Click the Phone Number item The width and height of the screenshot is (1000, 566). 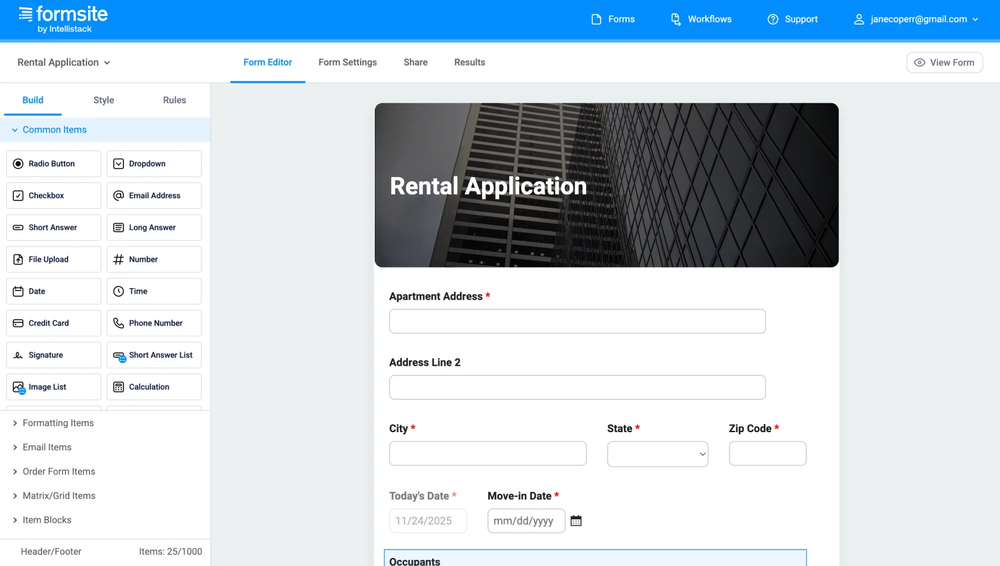[153, 323]
